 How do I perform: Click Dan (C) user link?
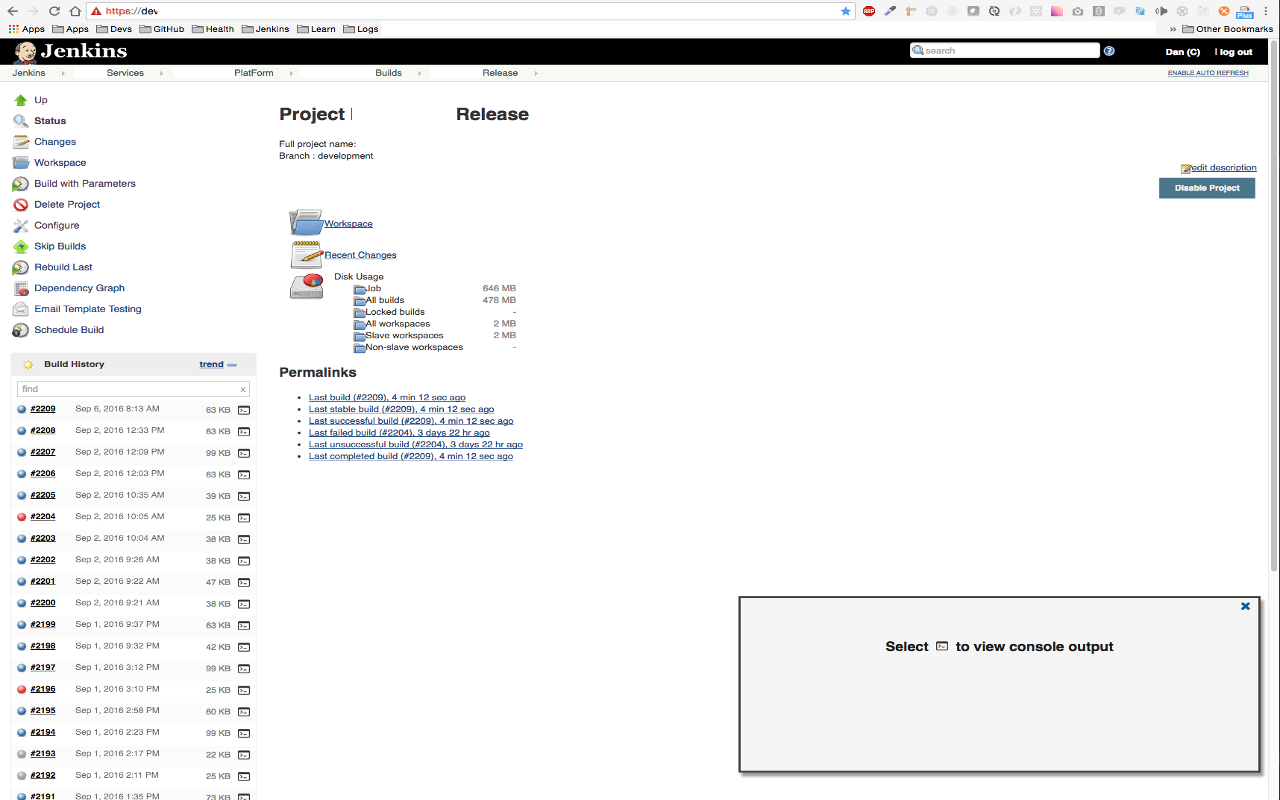point(1183,52)
